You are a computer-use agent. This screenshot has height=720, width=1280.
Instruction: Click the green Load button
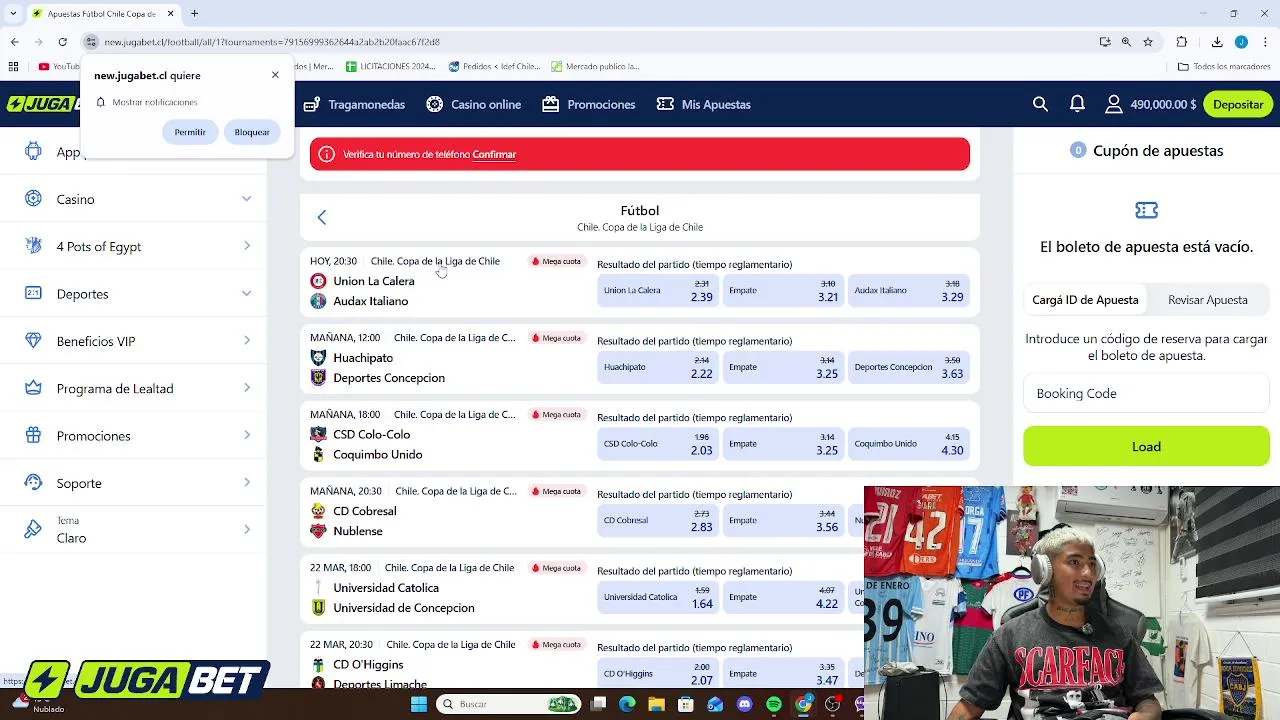[1146, 447]
